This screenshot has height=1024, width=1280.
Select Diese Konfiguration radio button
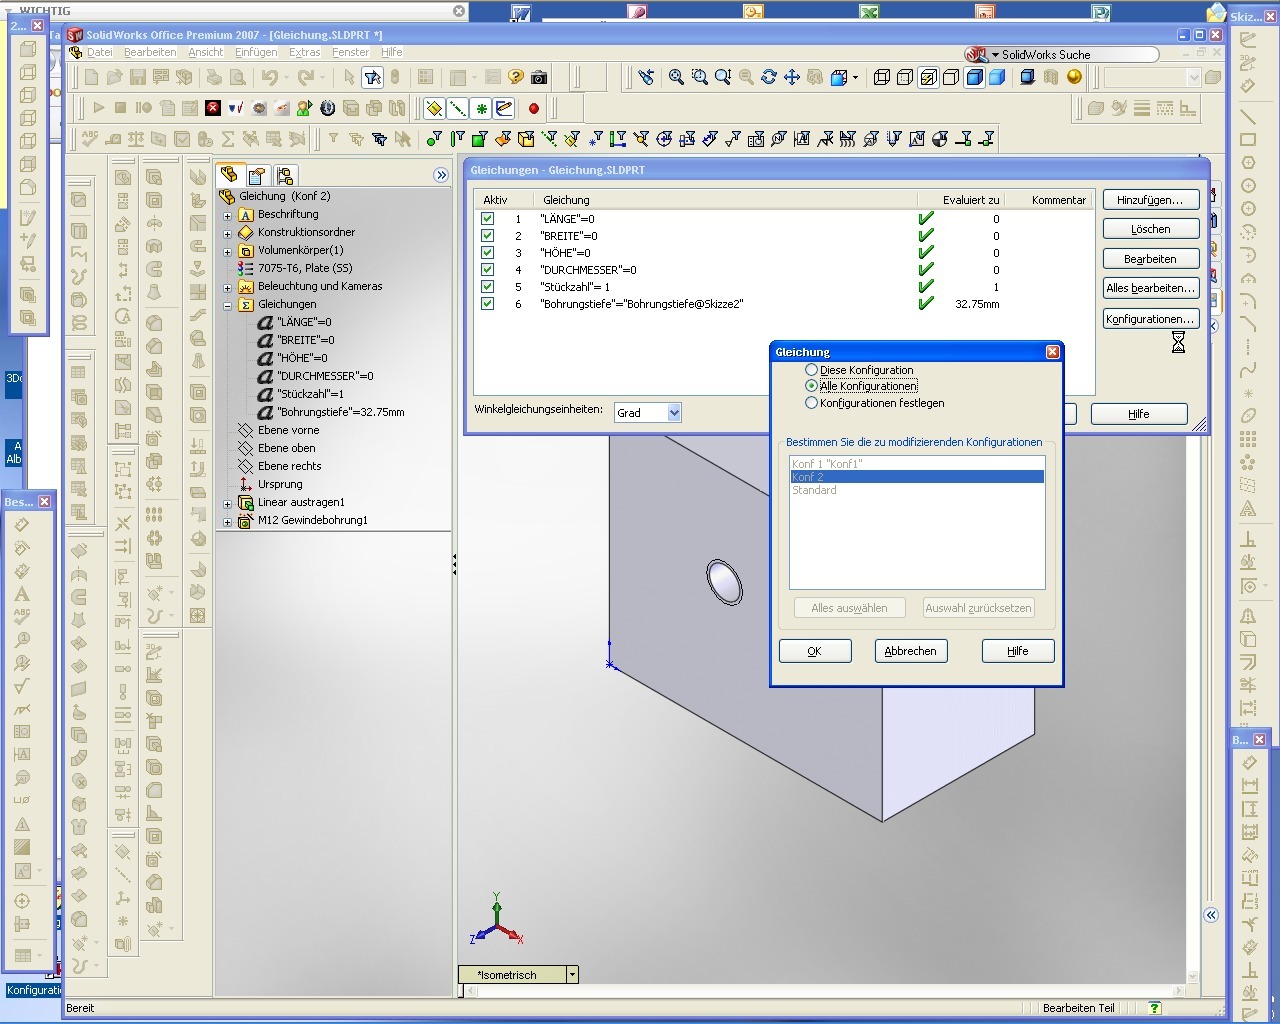(811, 370)
